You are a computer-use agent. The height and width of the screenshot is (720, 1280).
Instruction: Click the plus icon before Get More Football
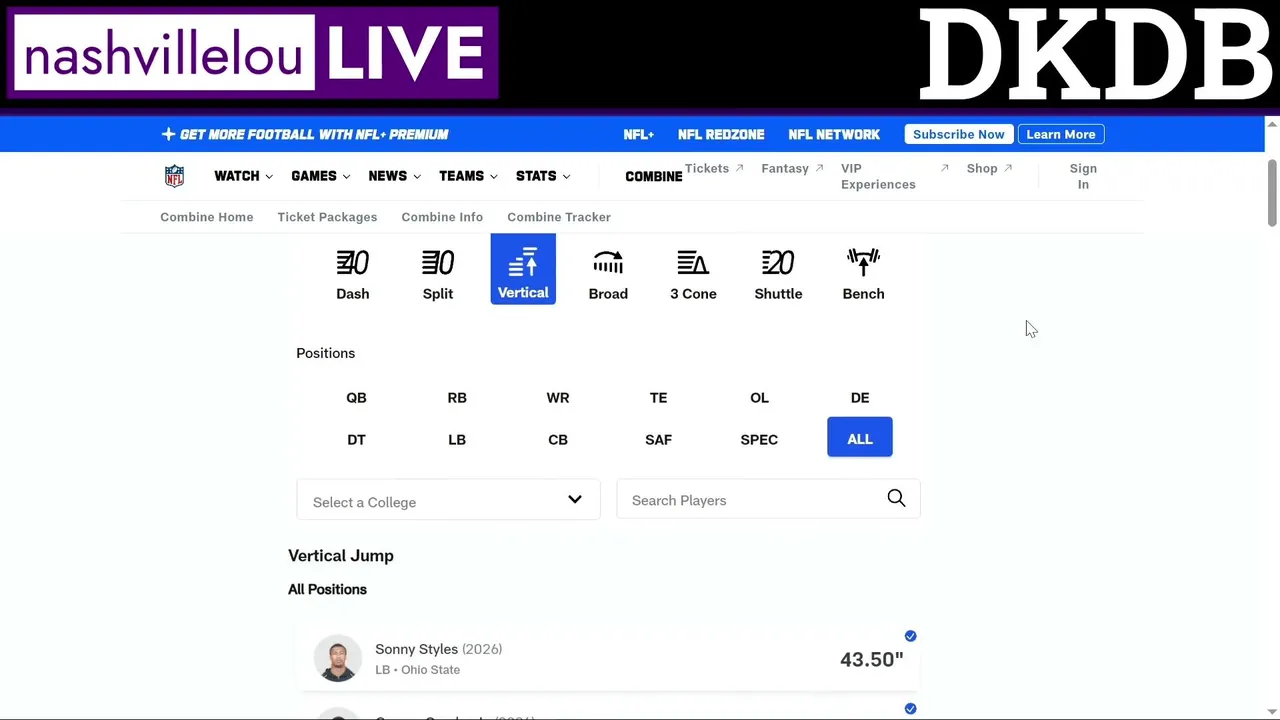tap(168, 134)
